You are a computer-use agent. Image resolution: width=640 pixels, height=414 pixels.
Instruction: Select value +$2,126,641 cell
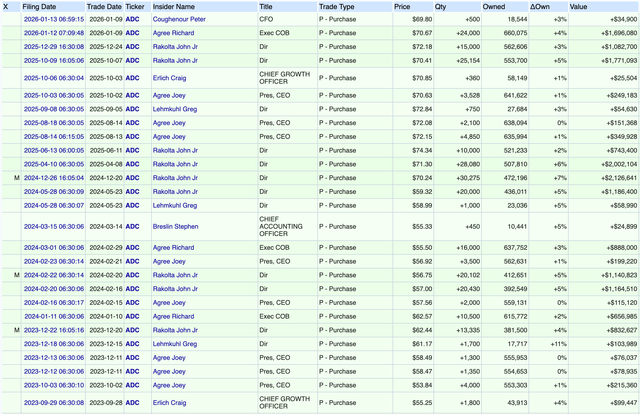pyautogui.click(x=619, y=178)
